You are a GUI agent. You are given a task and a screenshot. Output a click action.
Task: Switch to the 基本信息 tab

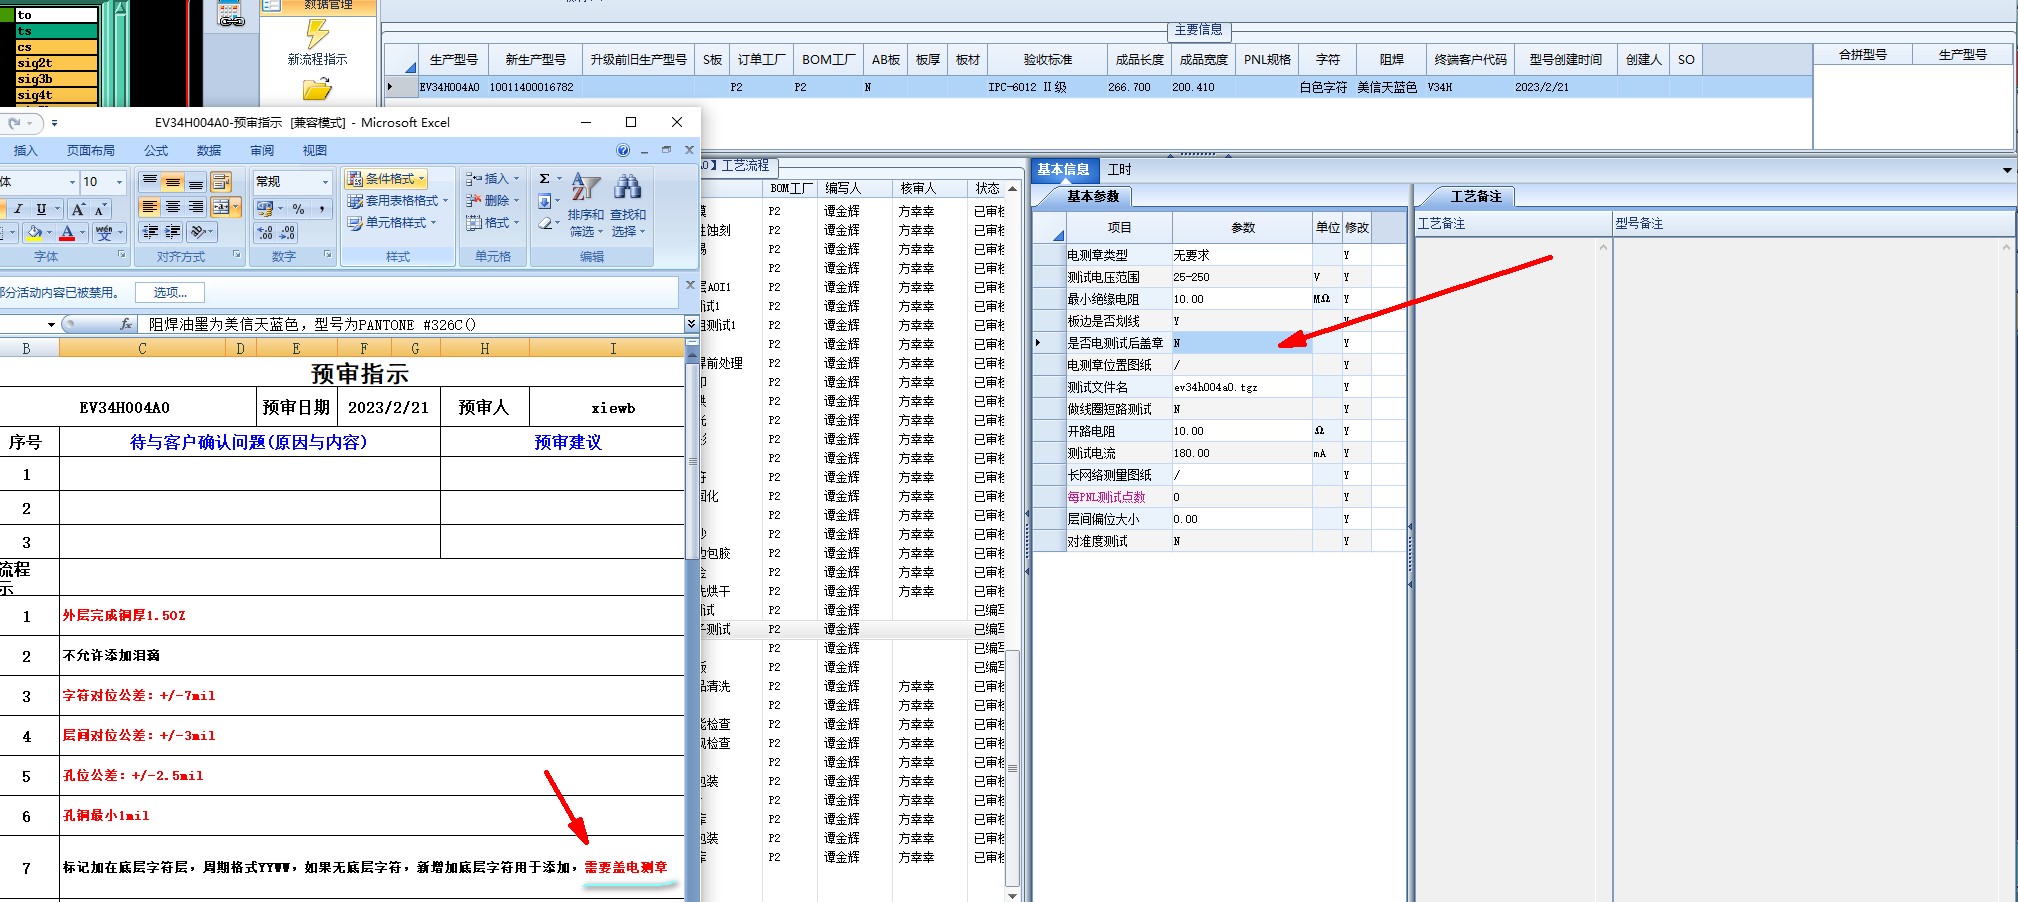1063,170
